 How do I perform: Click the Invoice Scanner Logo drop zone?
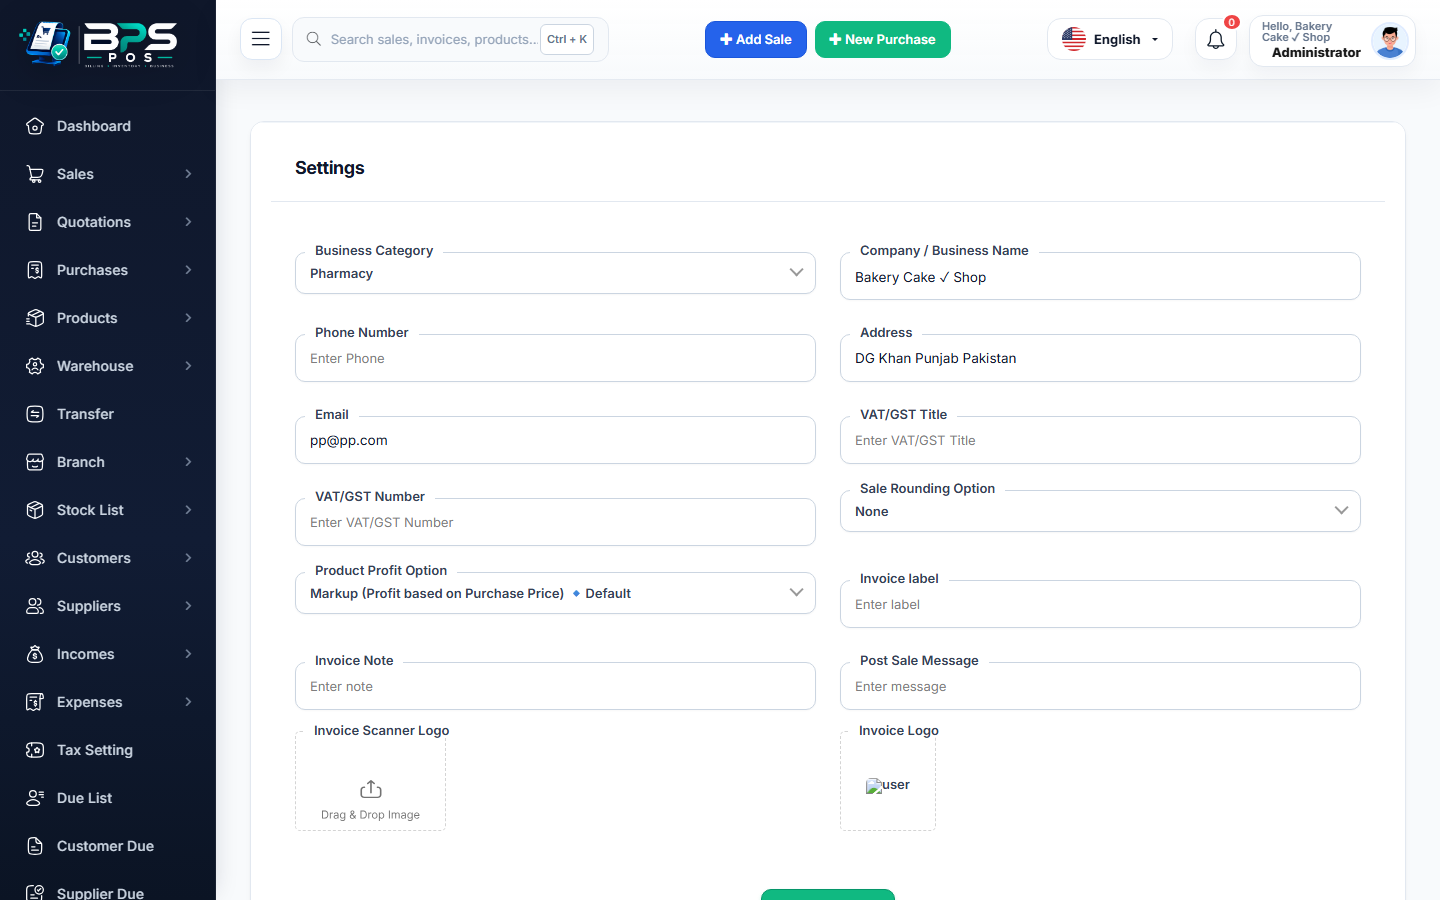(x=370, y=781)
